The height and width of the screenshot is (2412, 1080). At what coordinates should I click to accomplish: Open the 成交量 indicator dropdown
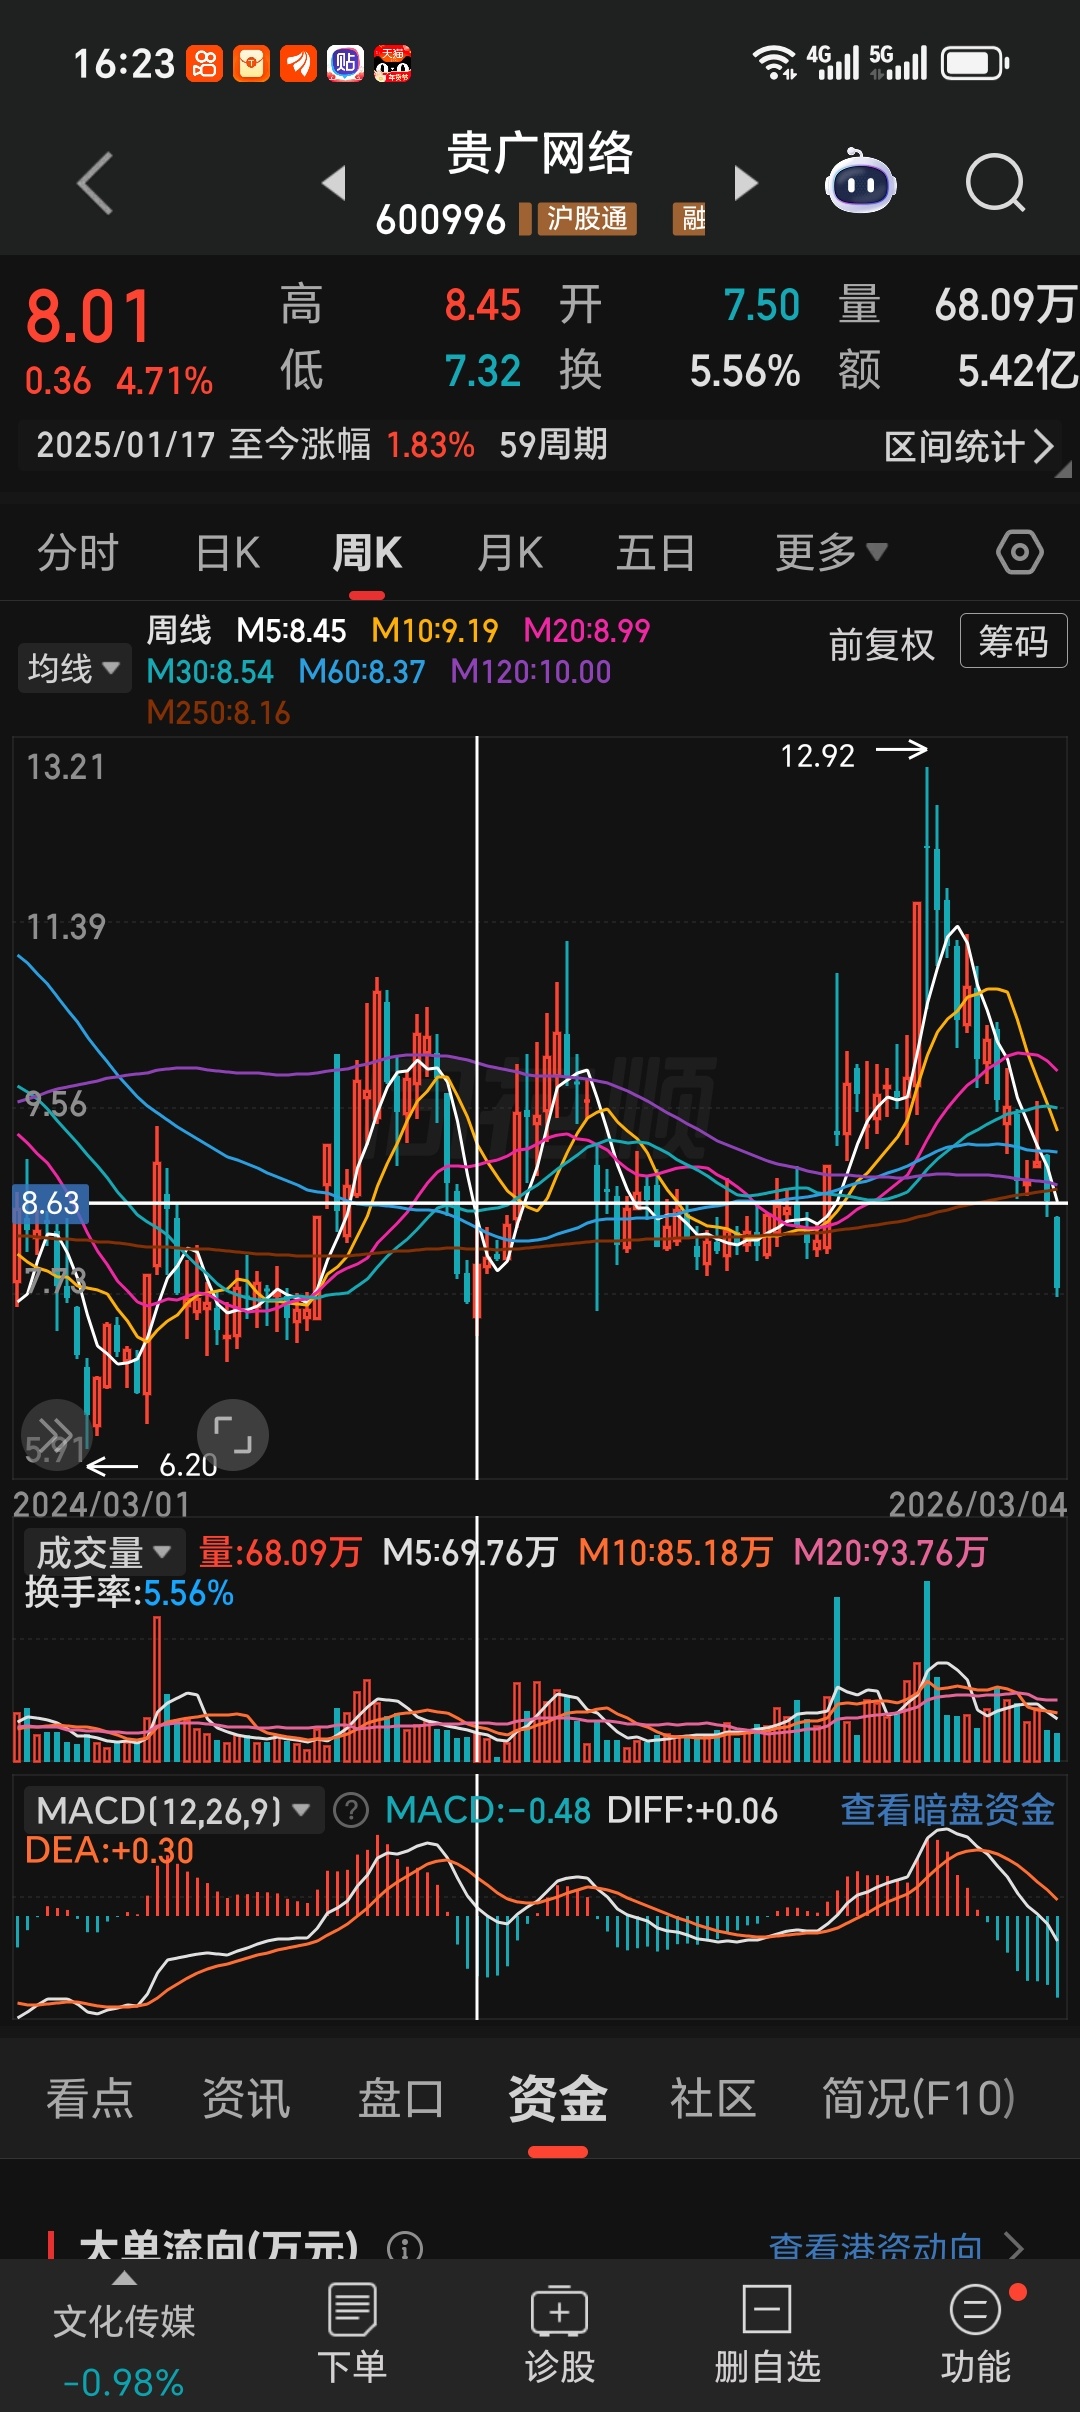coord(104,1552)
